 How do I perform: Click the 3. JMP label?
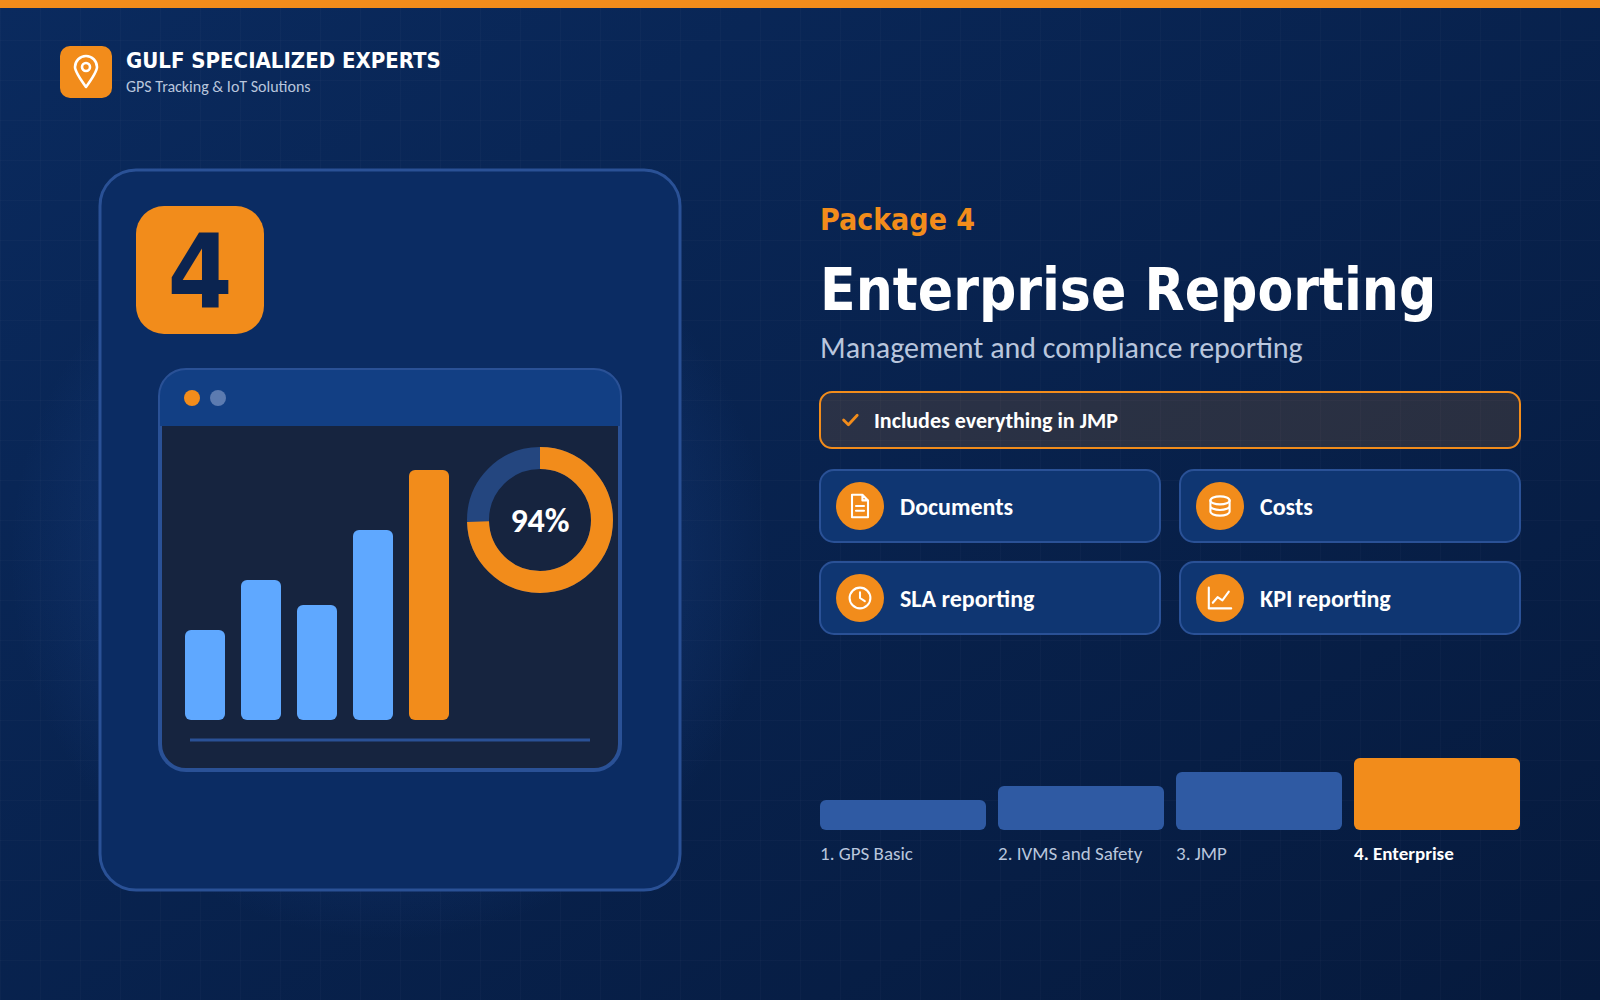(1201, 854)
